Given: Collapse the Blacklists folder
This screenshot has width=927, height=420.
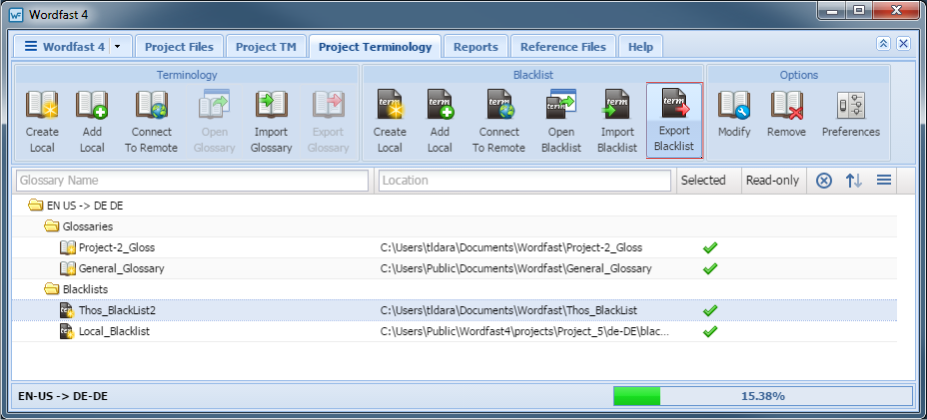Looking at the screenshot, I should (x=52, y=289).
